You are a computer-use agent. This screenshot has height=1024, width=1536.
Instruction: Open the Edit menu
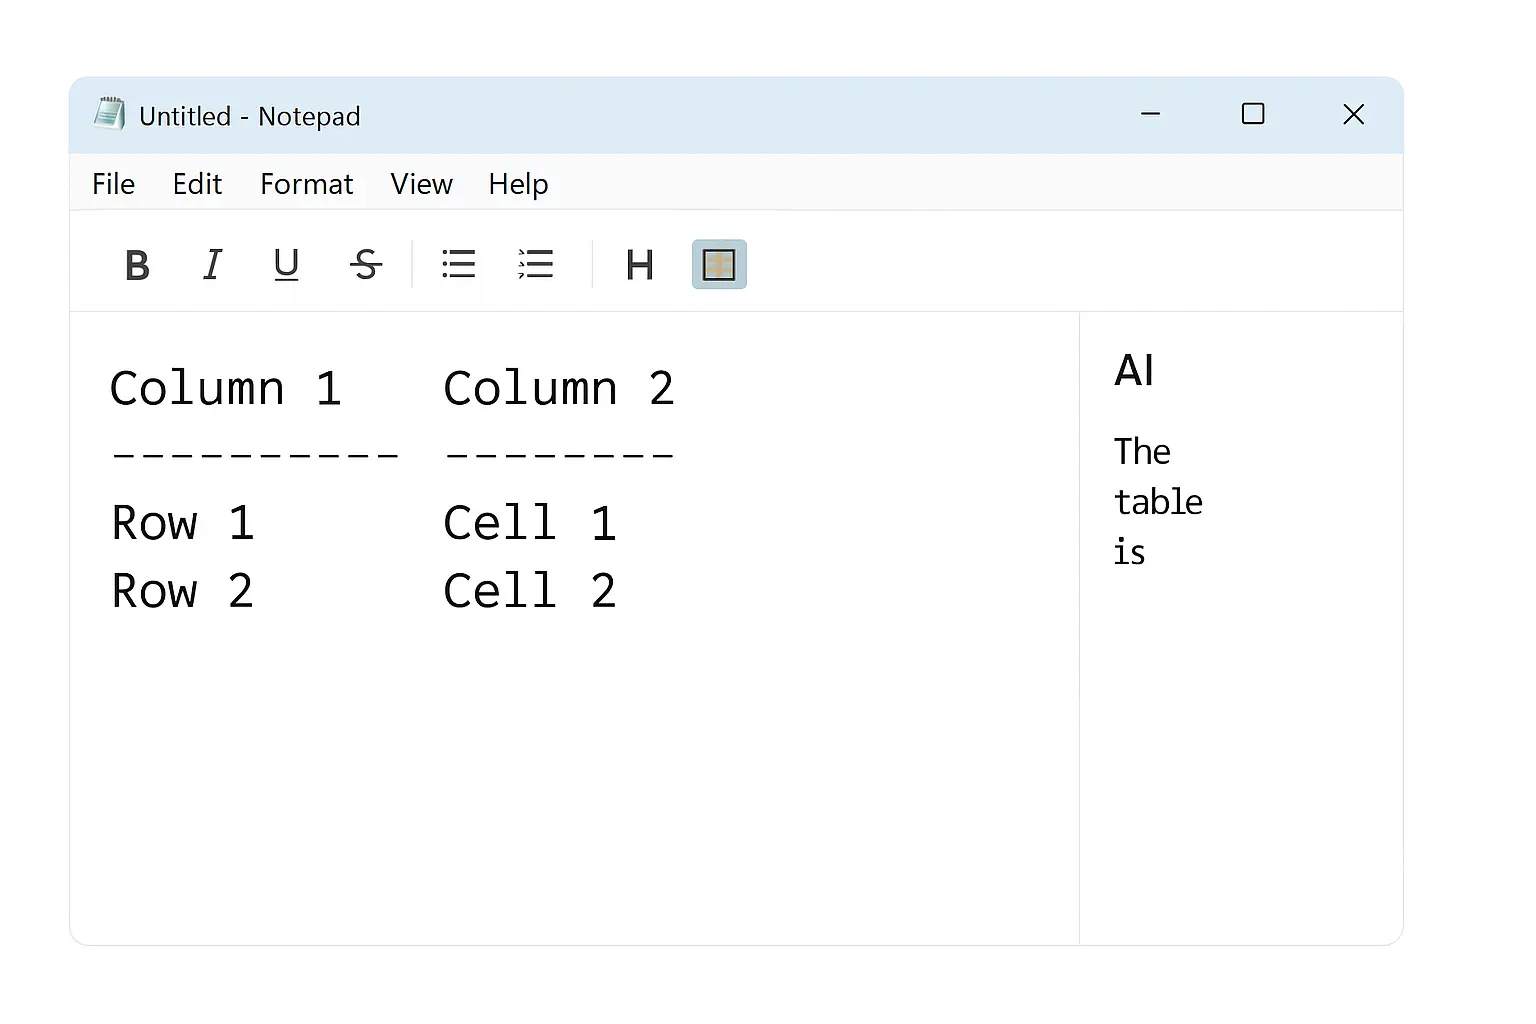pyautogui.click(x=197, y=184)
